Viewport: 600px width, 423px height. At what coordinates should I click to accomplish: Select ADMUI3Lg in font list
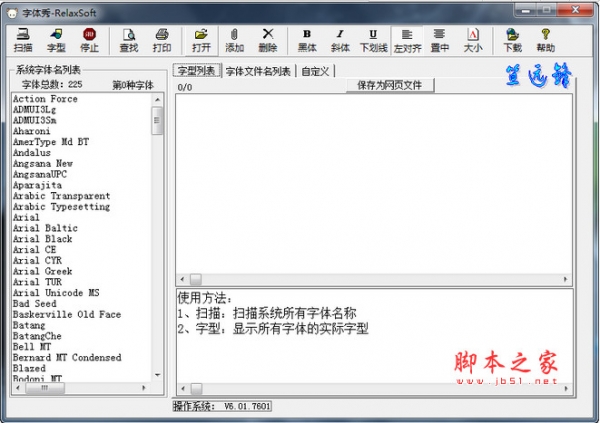pos(34,109)
